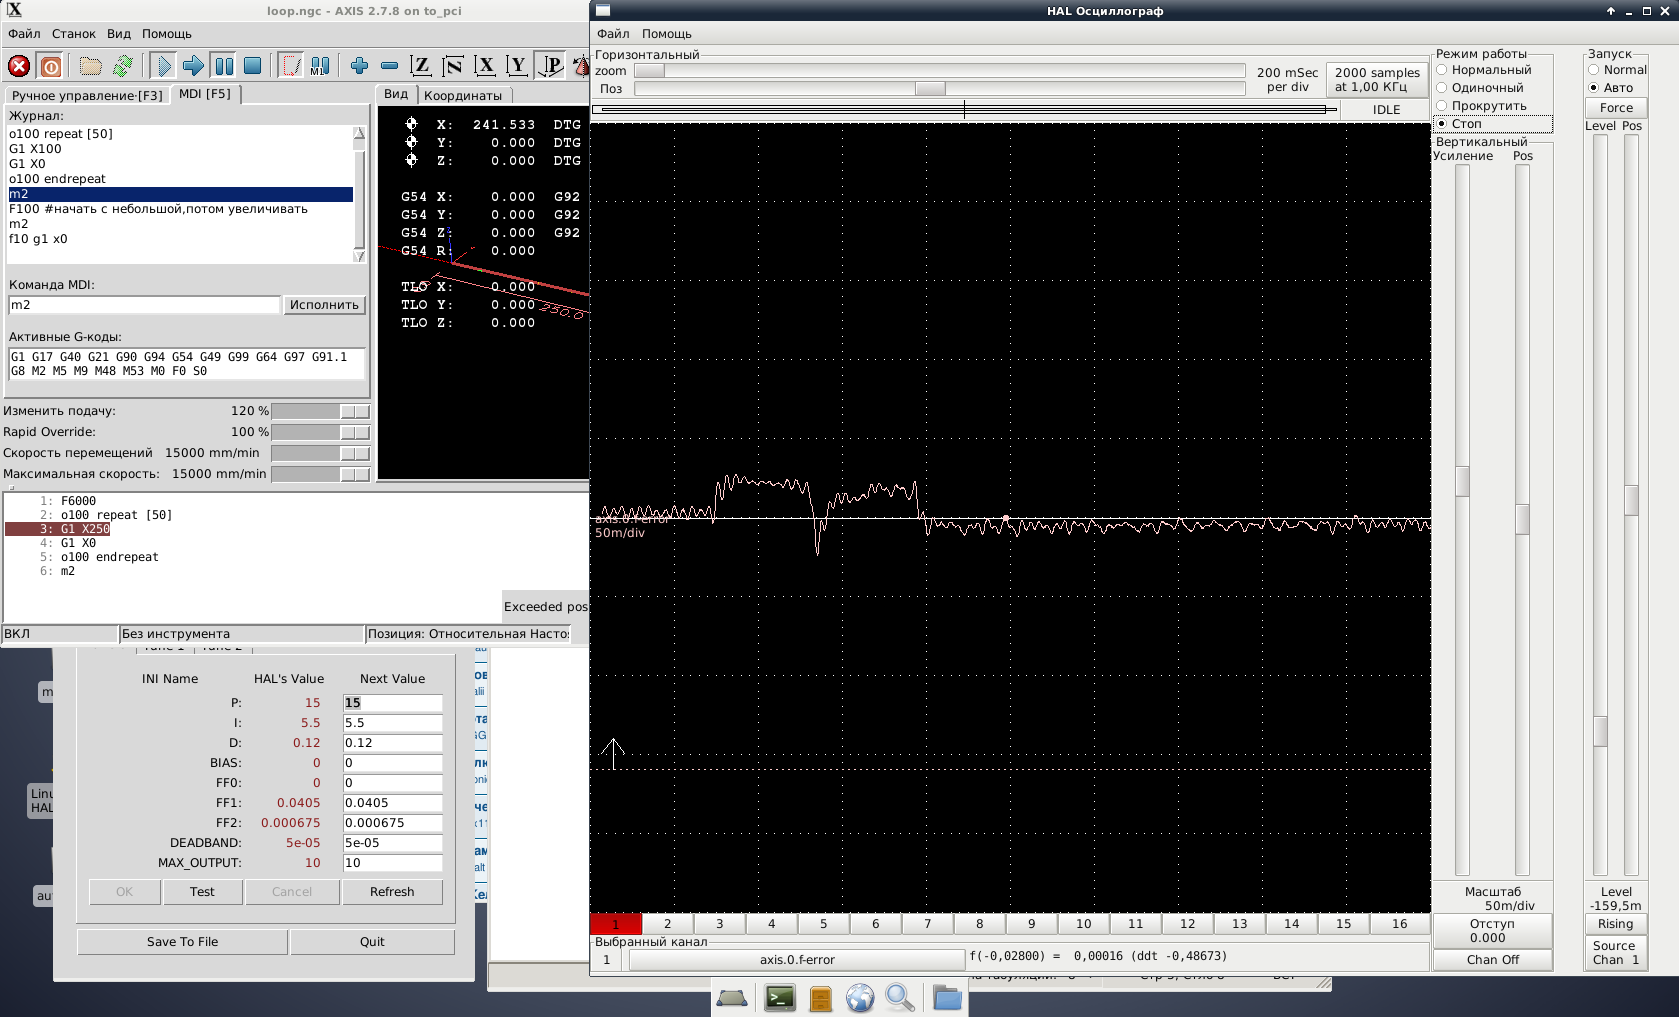Select the Нормальный run mode radio

1442,70
